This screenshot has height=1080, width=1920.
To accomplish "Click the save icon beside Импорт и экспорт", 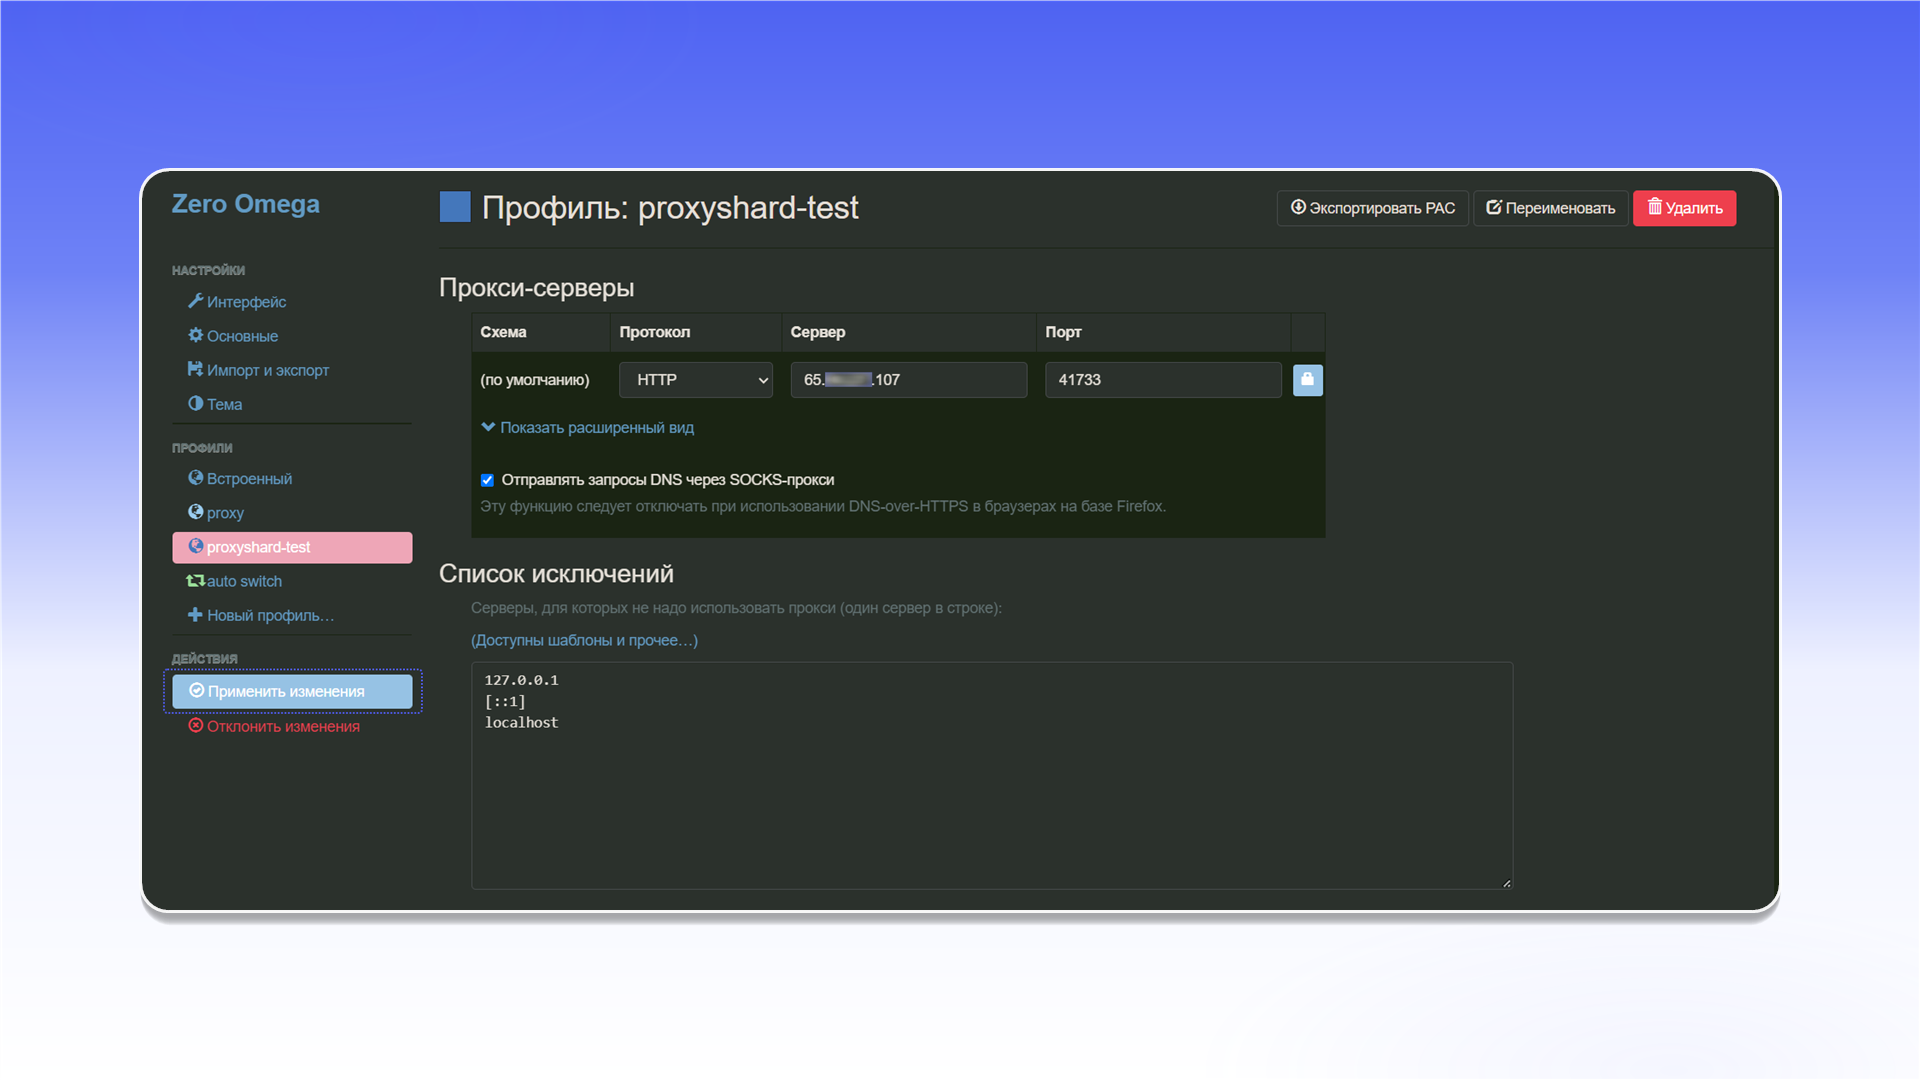I will pyautogui.click(x=195, y=369).
